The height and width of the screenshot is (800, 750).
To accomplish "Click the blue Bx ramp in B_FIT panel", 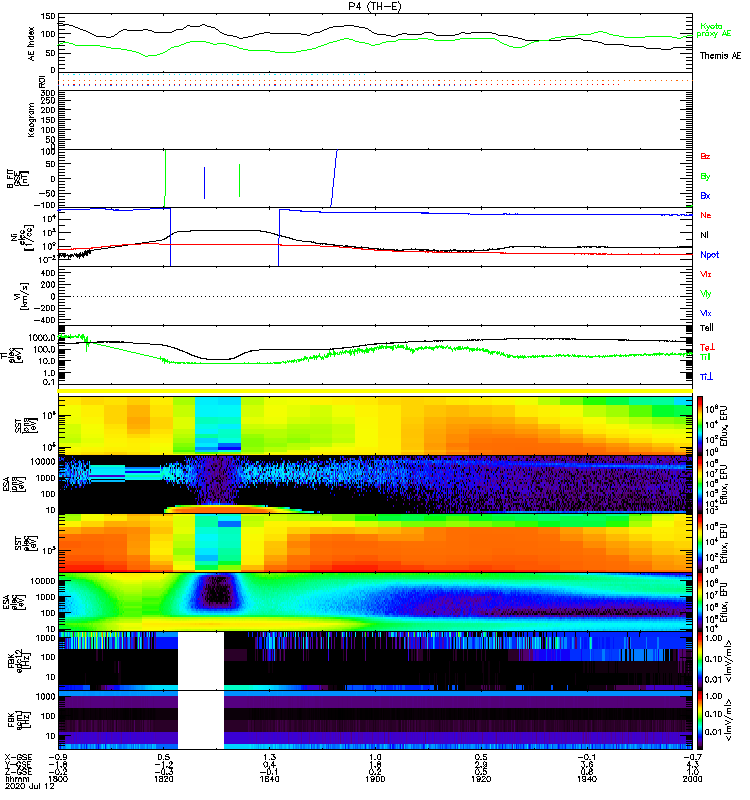I will 334,179.
